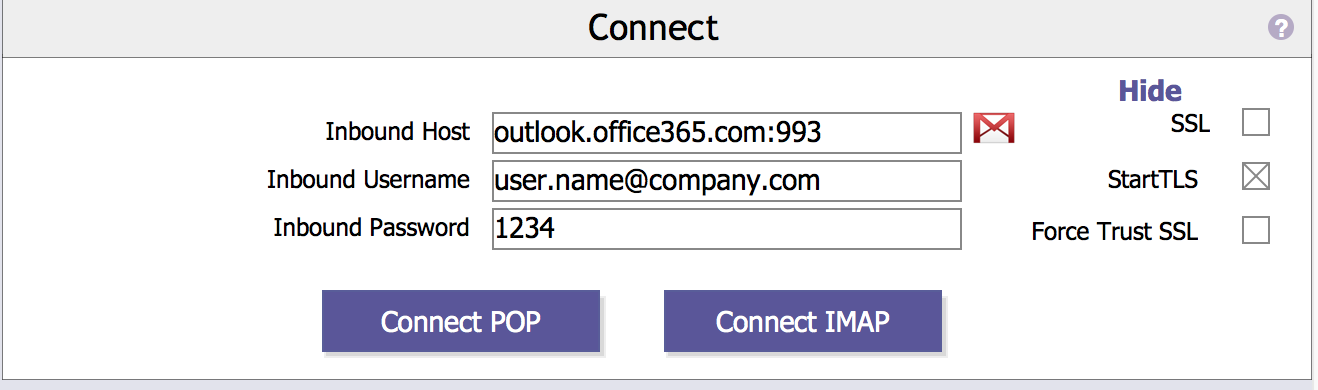
Task: Click the SSL label text
Action: 1189,125
